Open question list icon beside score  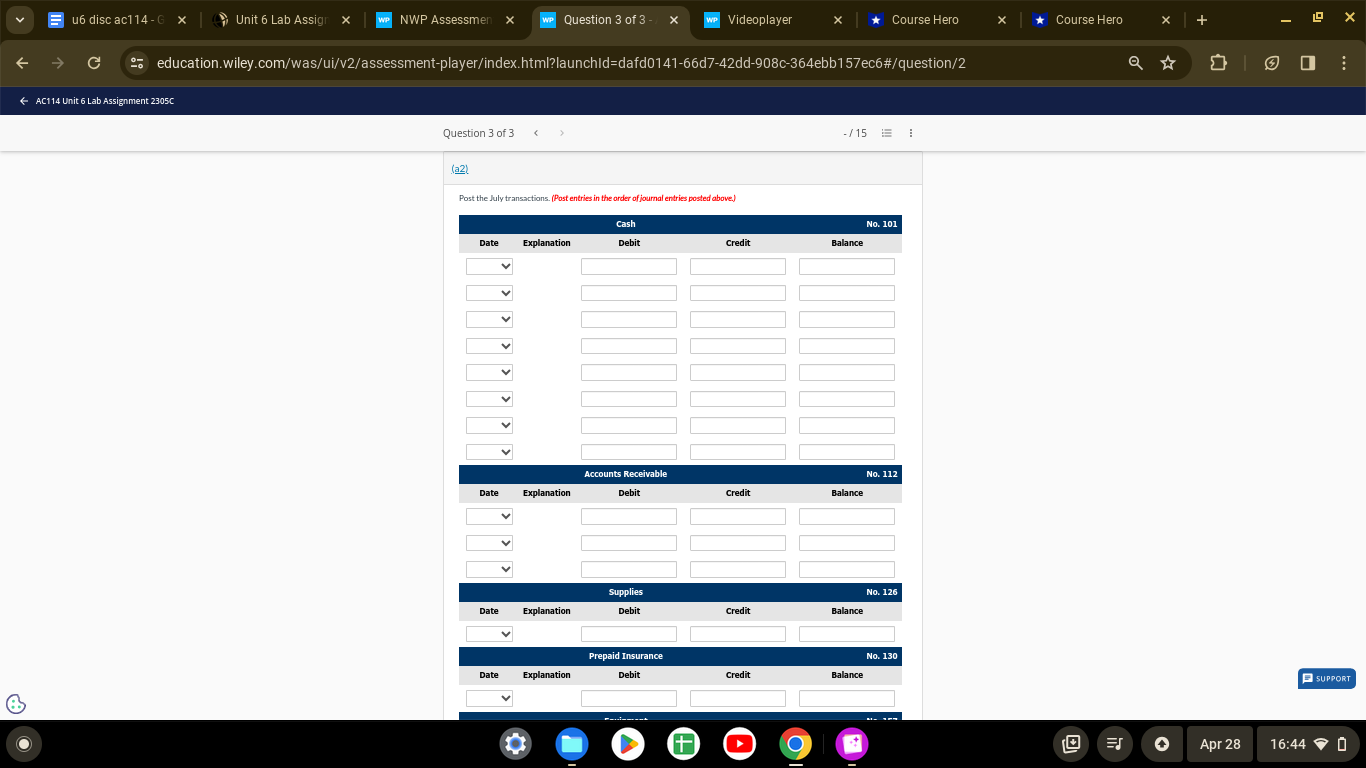[x=886, y=133]
